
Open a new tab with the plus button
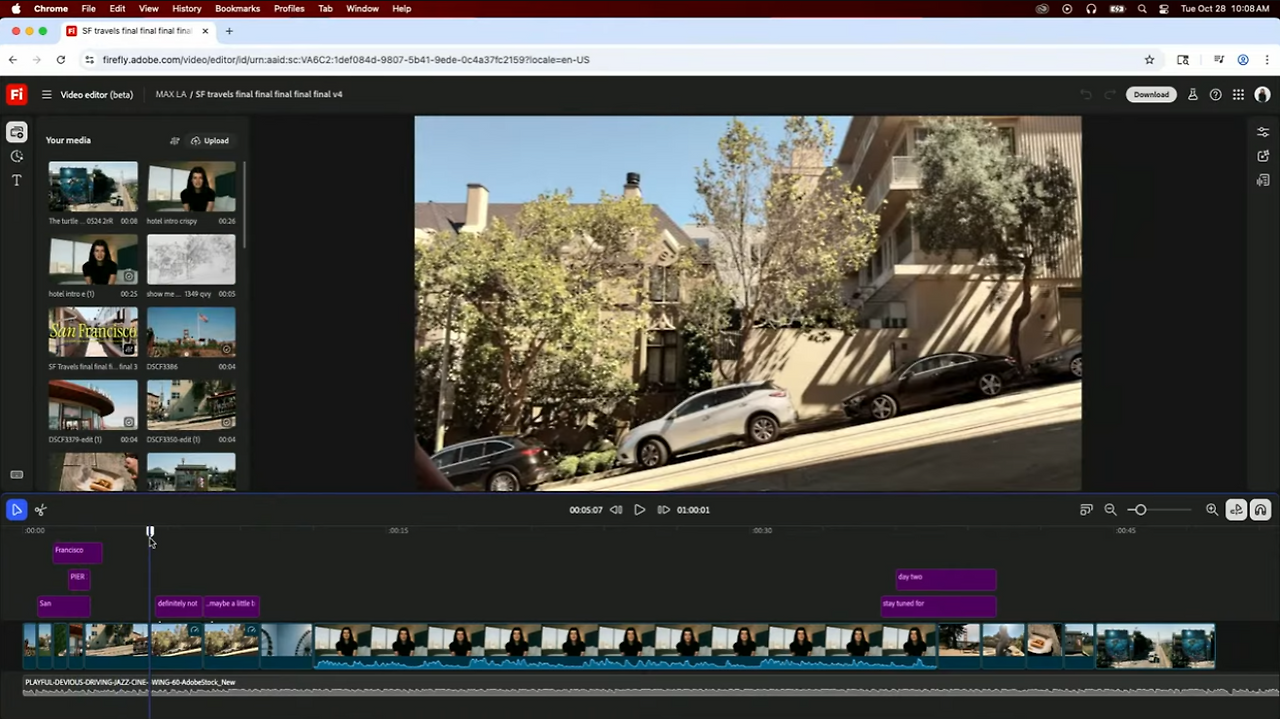pyautogui.click(x=229, y=31)
